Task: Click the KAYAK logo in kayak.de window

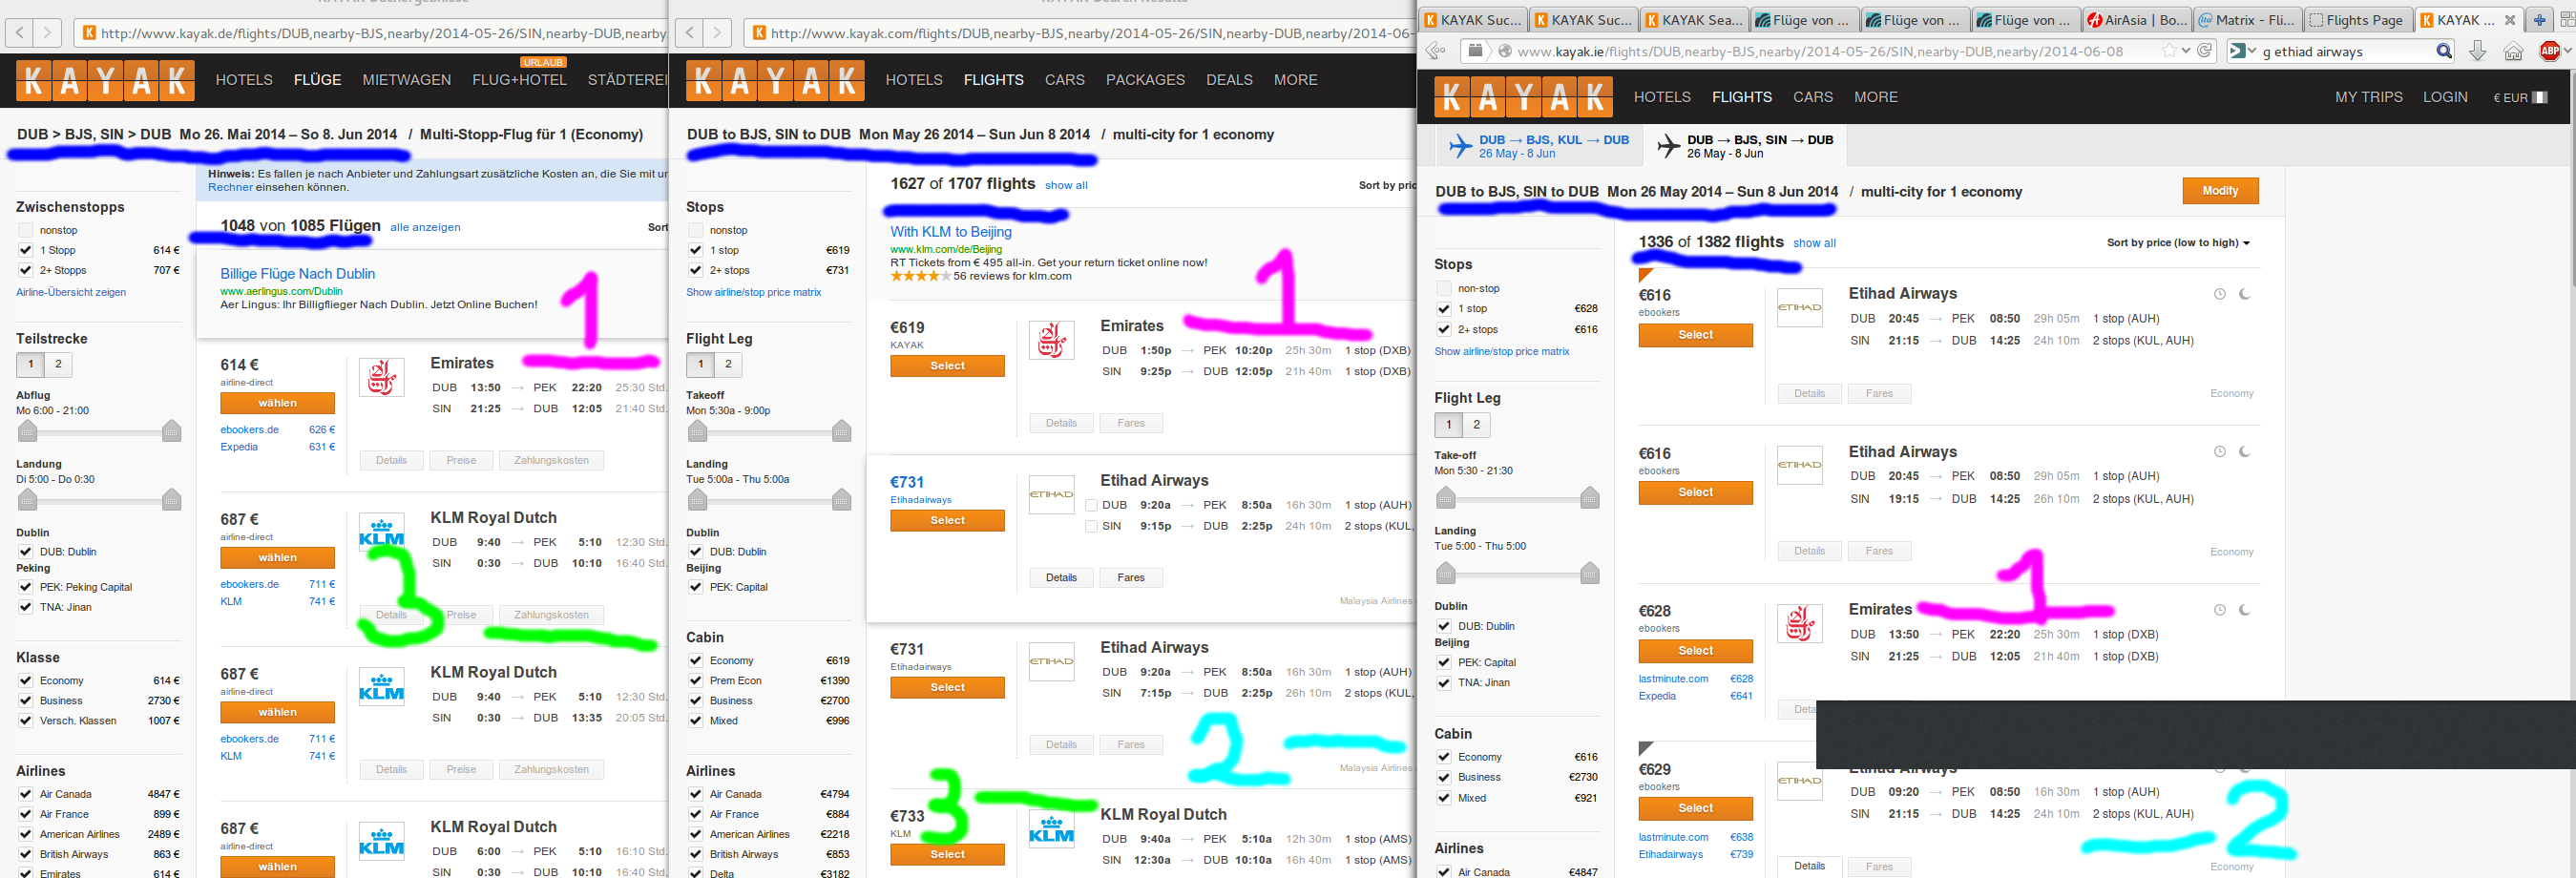Action: coord(105,80)
